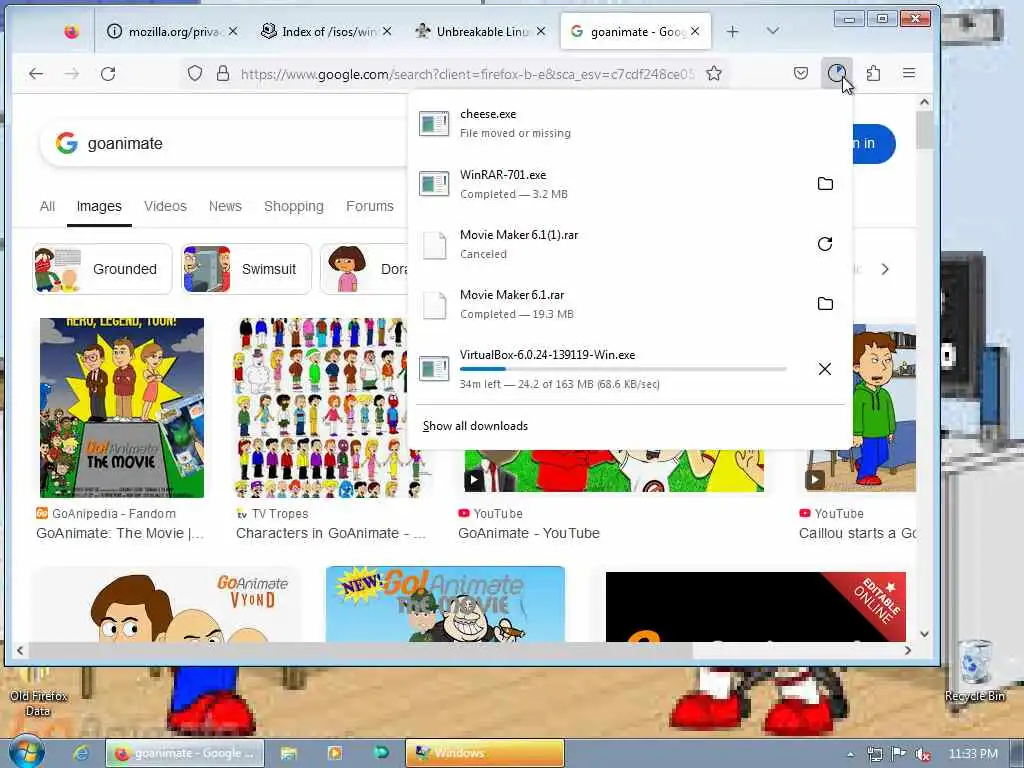Image resolution: width=1024 pixels, height=768 pixels.
Task: Switch to Videos search tab
Action: click(x=165, y=206)
